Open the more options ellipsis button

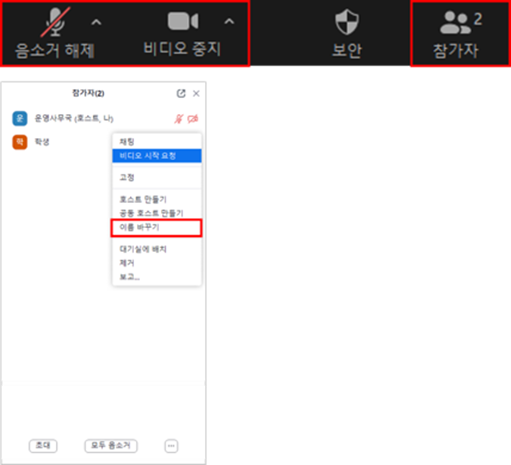(171, 446)
